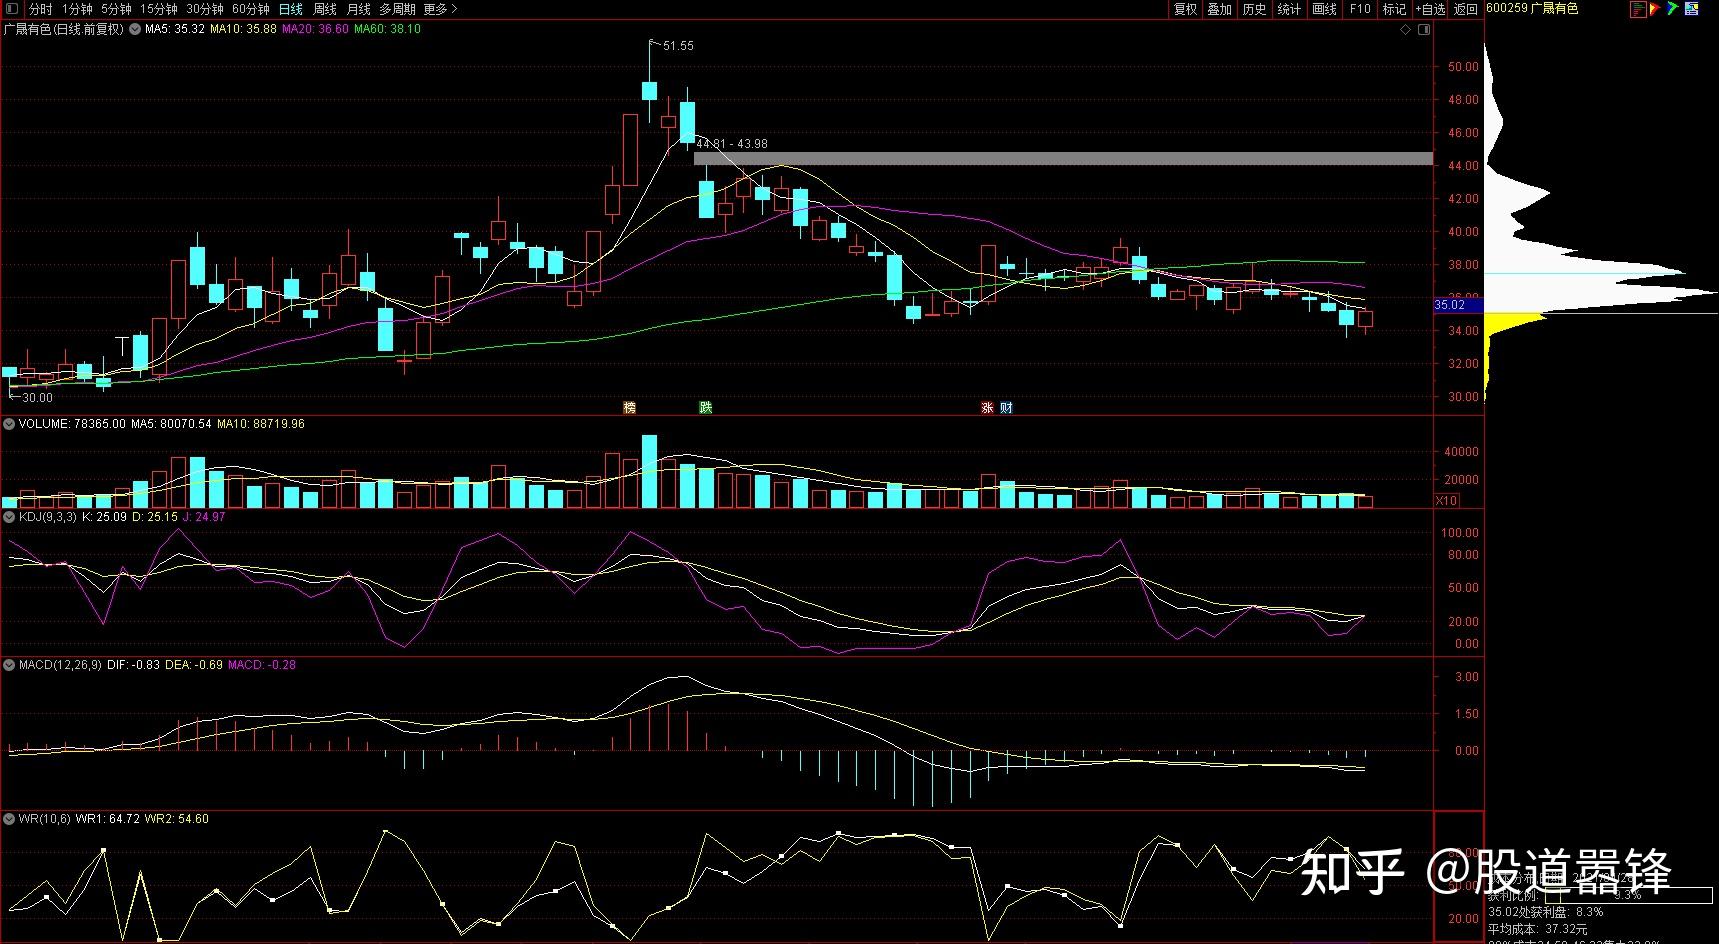Screen dimensions: 1719x944
Task: Click the DIF: -0.83 value
Action: 133,664
